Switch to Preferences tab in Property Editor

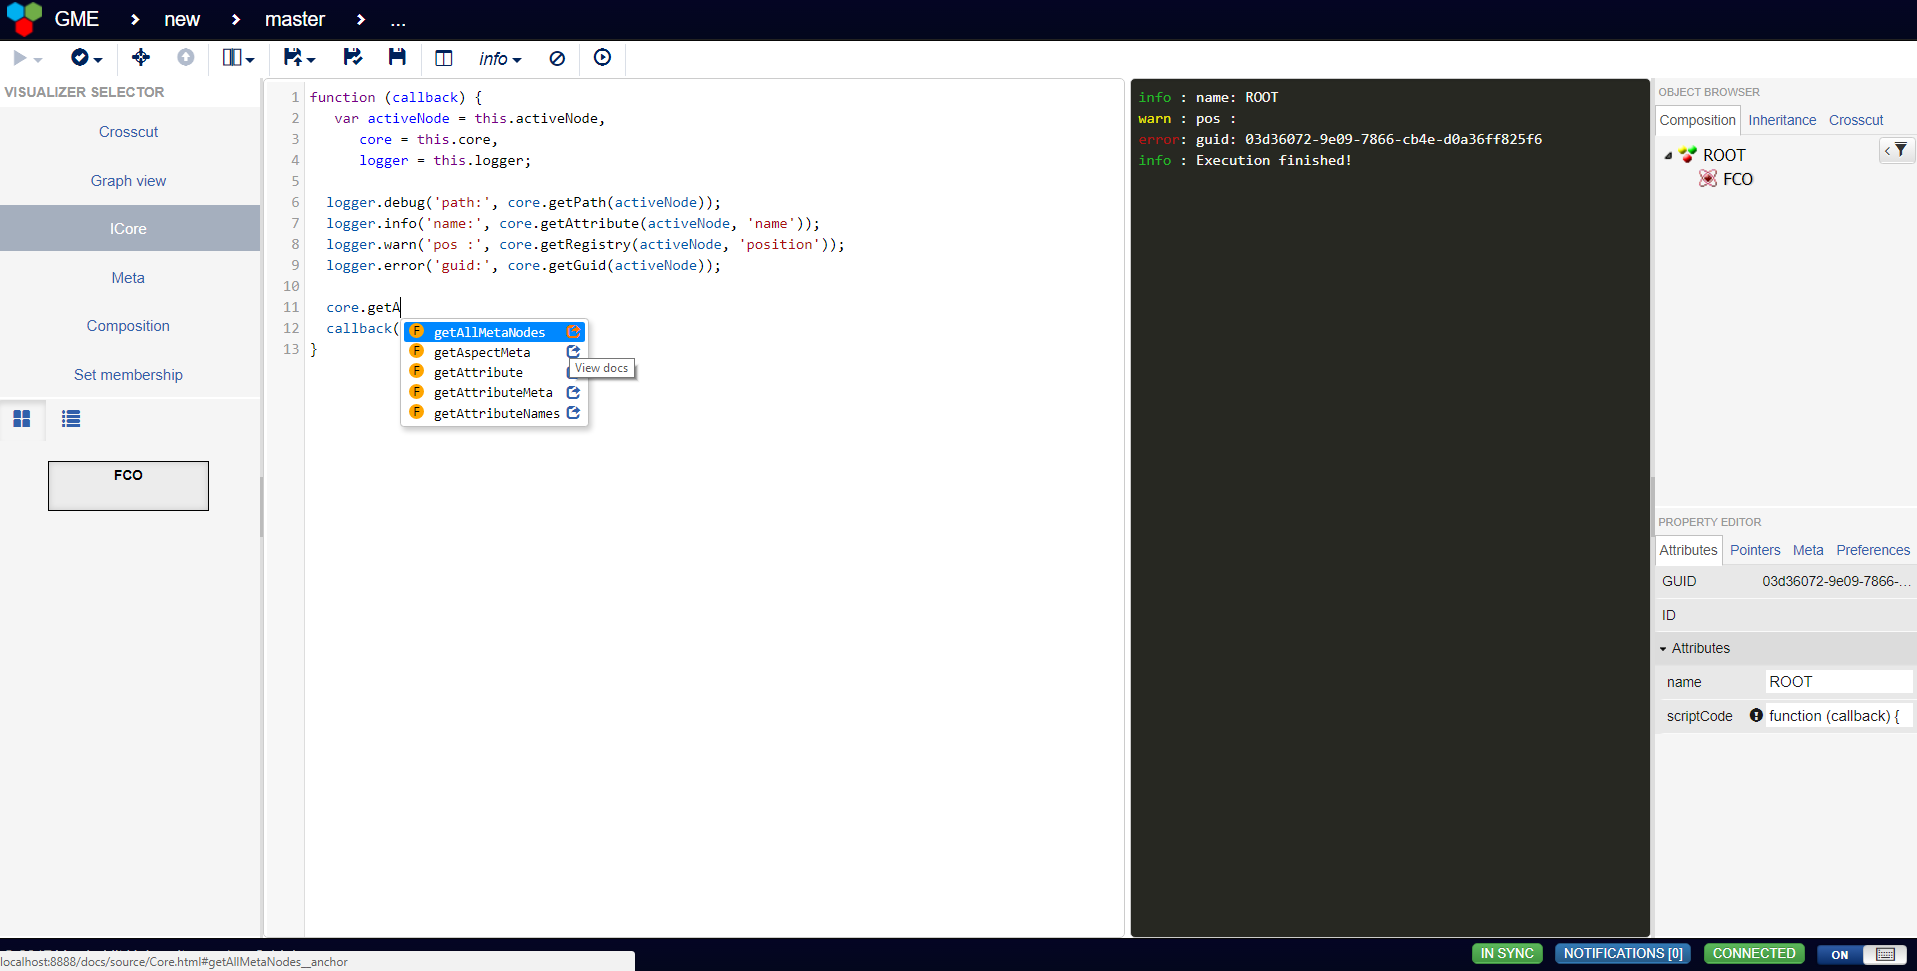1873,550
